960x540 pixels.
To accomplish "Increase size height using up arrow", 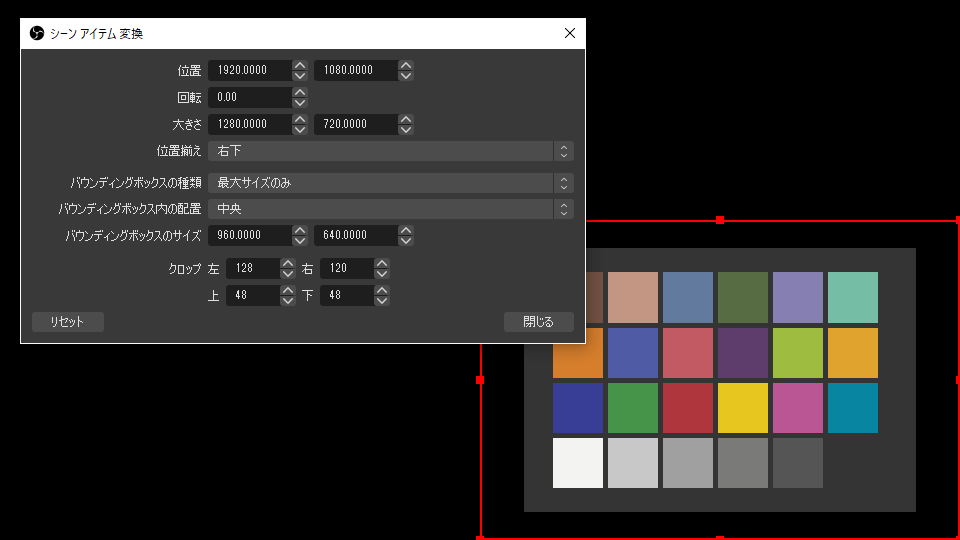I will tap(405, 119).
